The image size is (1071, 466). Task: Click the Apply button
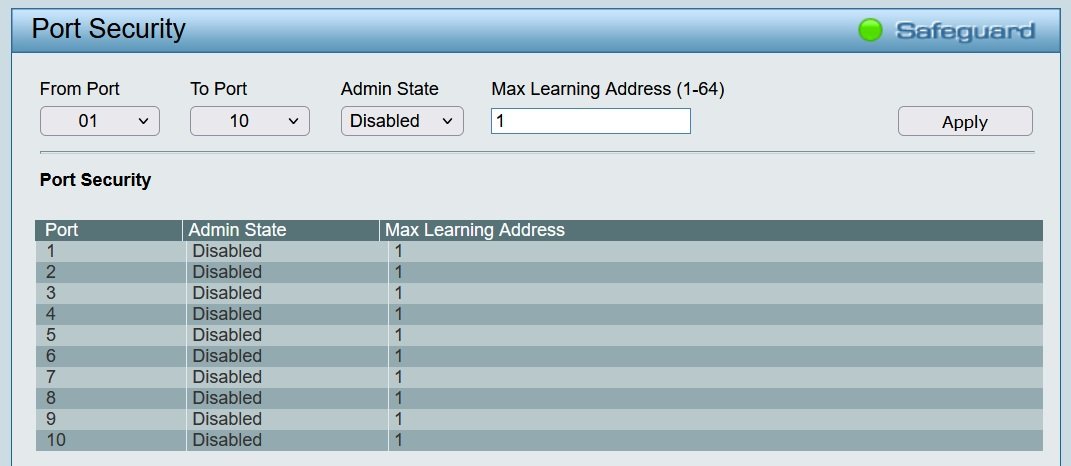[965, 122]
